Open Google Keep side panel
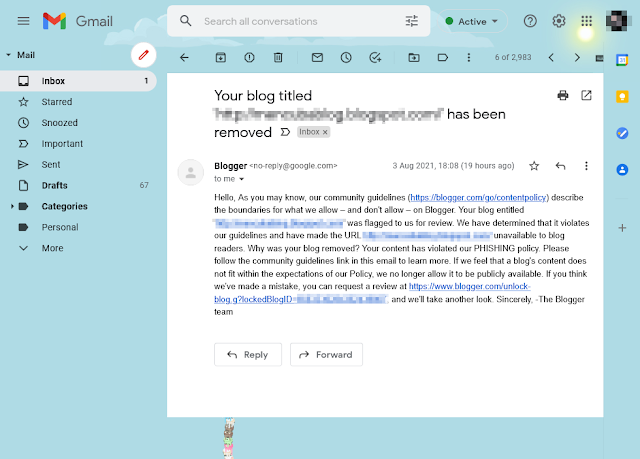The image size is (640, 459). coord(622,97)
